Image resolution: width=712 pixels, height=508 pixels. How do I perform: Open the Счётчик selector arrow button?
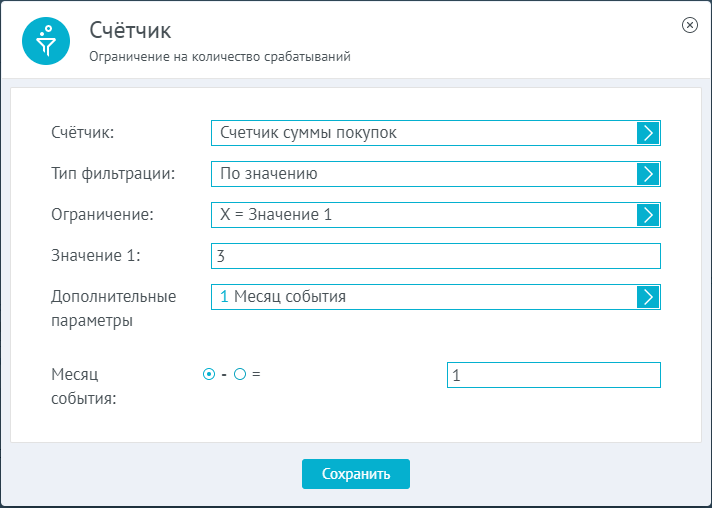pyautogui.click(x=648, y=133)
